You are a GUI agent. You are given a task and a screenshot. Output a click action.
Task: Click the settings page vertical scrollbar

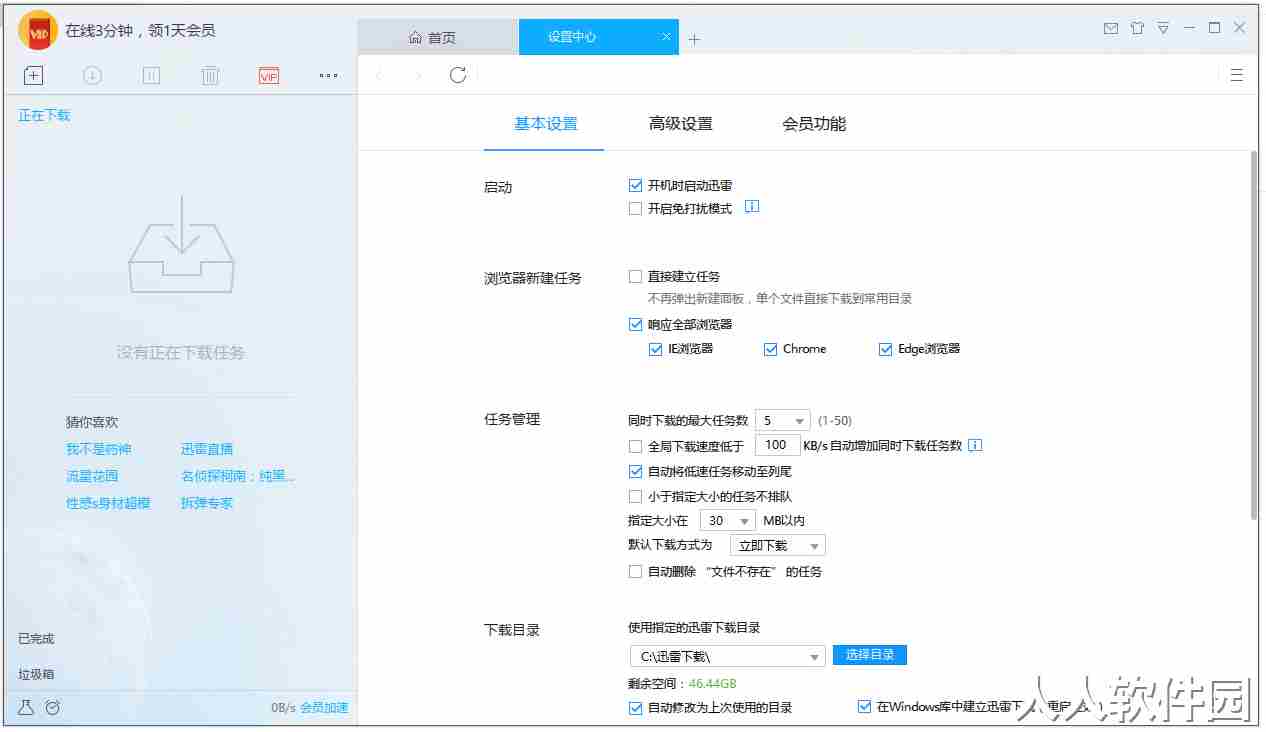point(1254,335)
